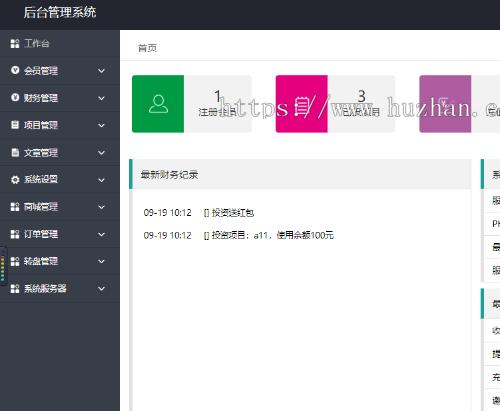Click the 会员管理 sidebar icon
The width and height of the screenshot is (500, 411).
(x=15, y=70)
